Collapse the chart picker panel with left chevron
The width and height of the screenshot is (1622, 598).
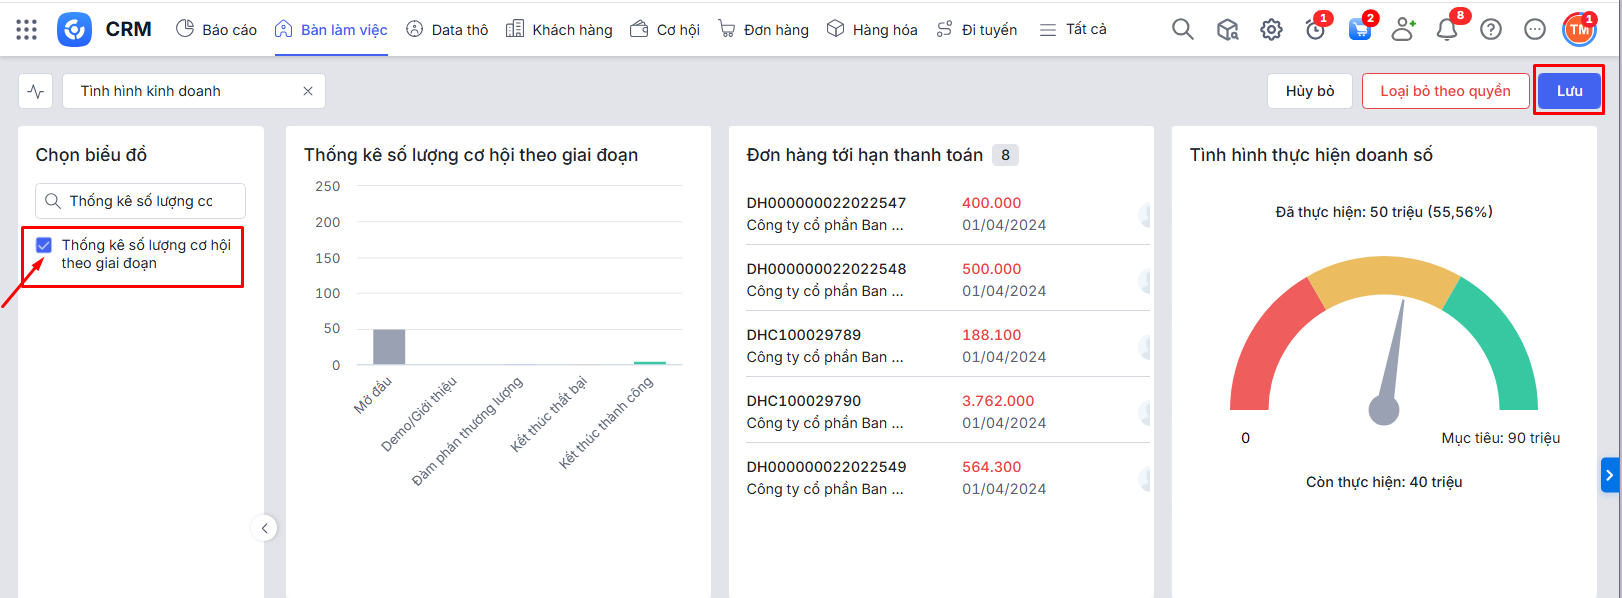264,528
